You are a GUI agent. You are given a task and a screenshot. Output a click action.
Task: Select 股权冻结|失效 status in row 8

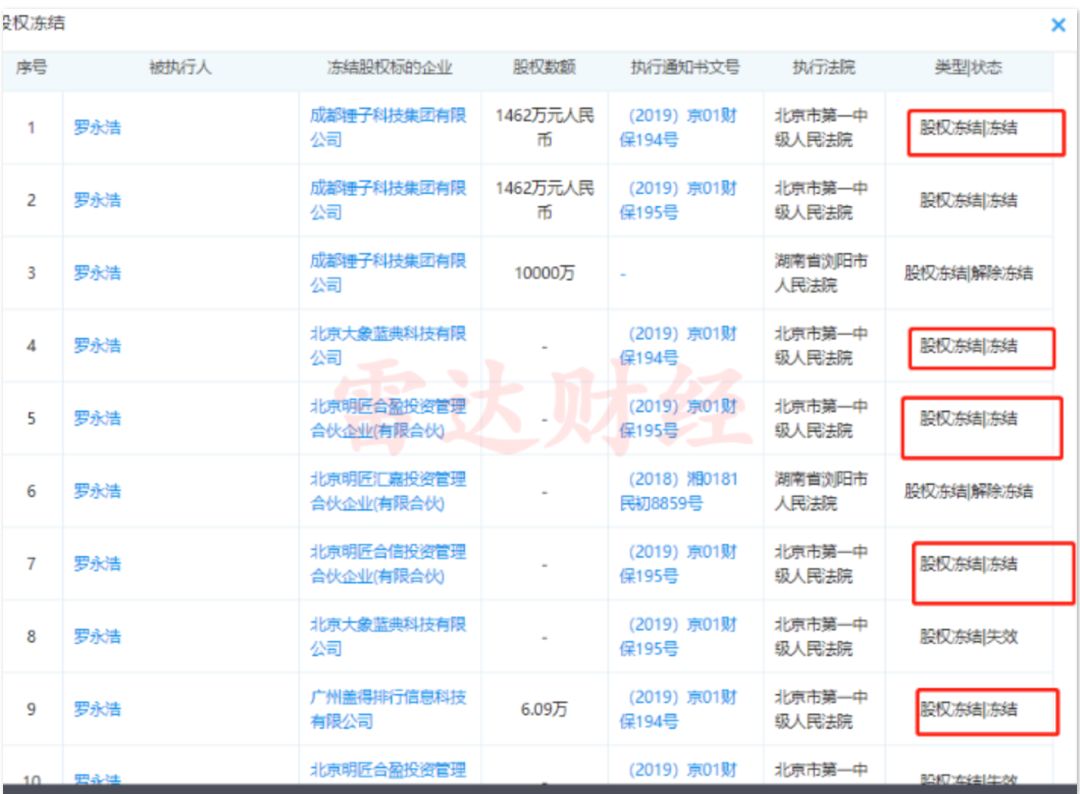point(968,636)
